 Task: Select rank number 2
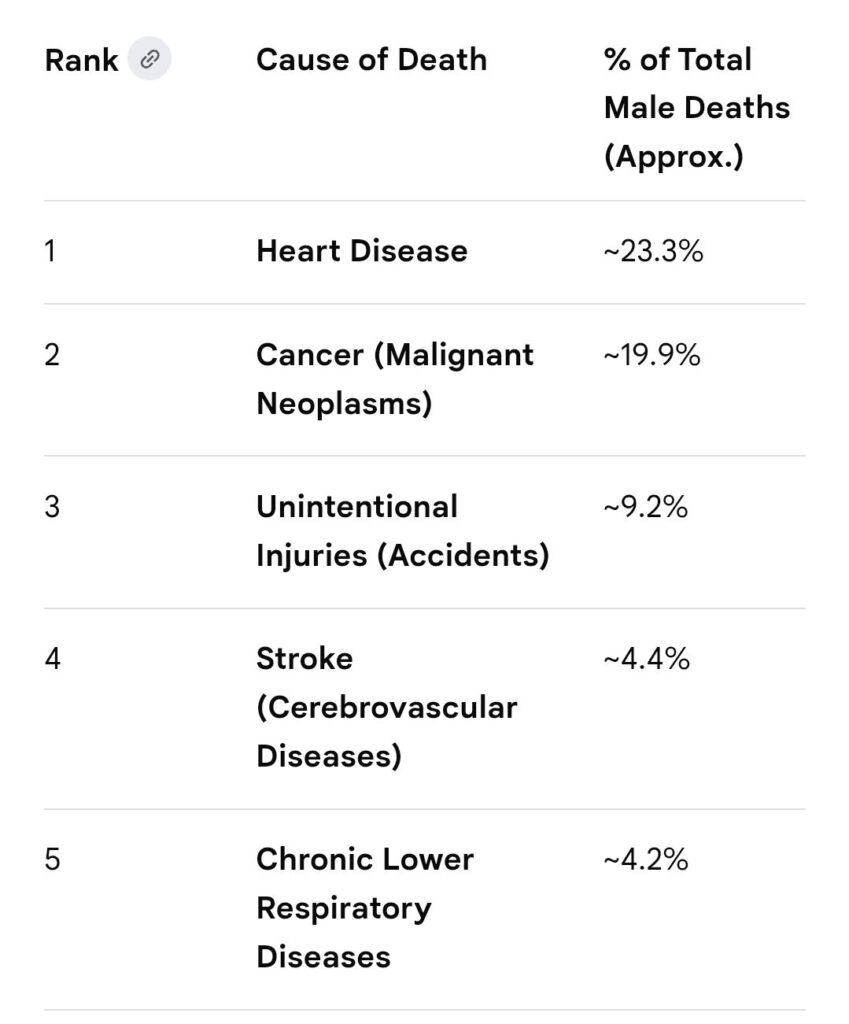tap(52, 355)
